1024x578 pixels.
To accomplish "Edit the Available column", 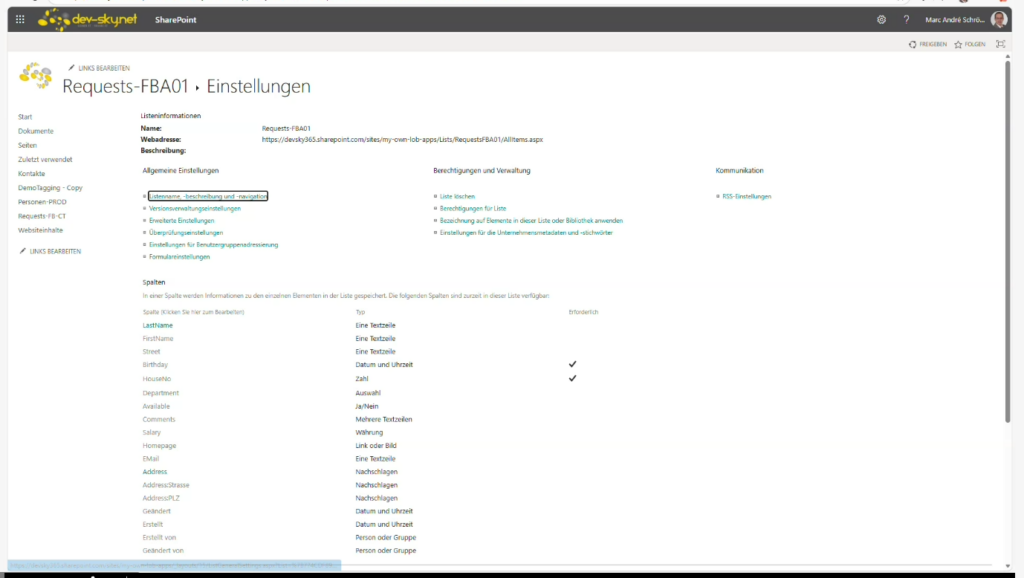I will (x=156, y=406).
